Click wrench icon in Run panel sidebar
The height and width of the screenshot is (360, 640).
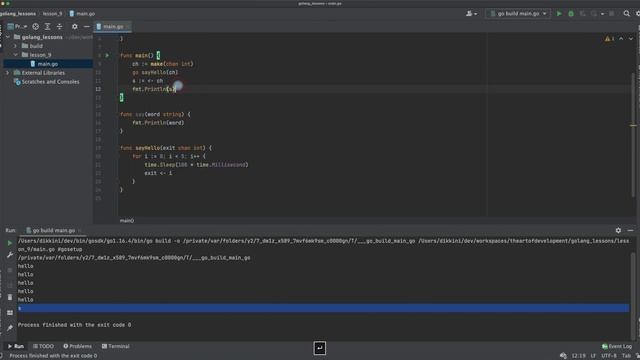[x=10, y=255]
